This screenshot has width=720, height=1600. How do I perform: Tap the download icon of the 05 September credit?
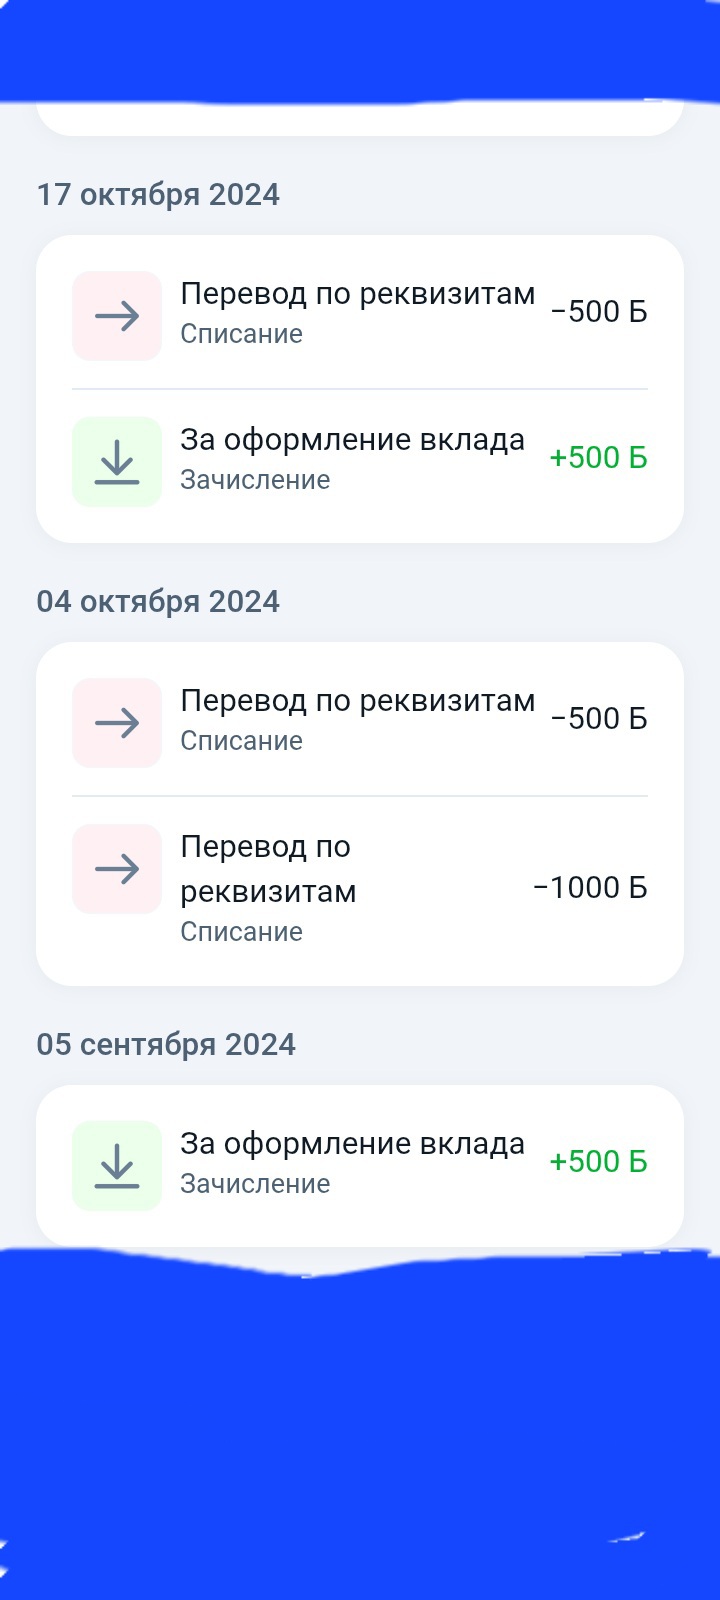coord(117,1166)
